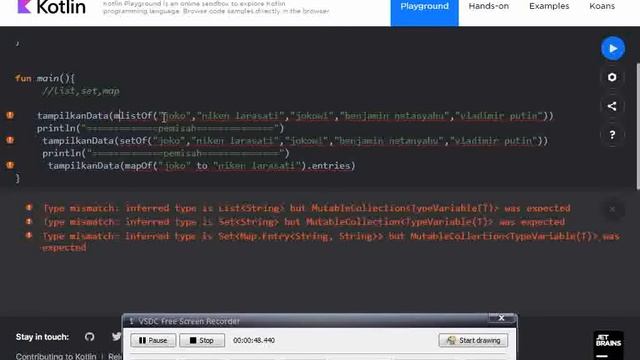Close the error output panel

pos(612,209)
